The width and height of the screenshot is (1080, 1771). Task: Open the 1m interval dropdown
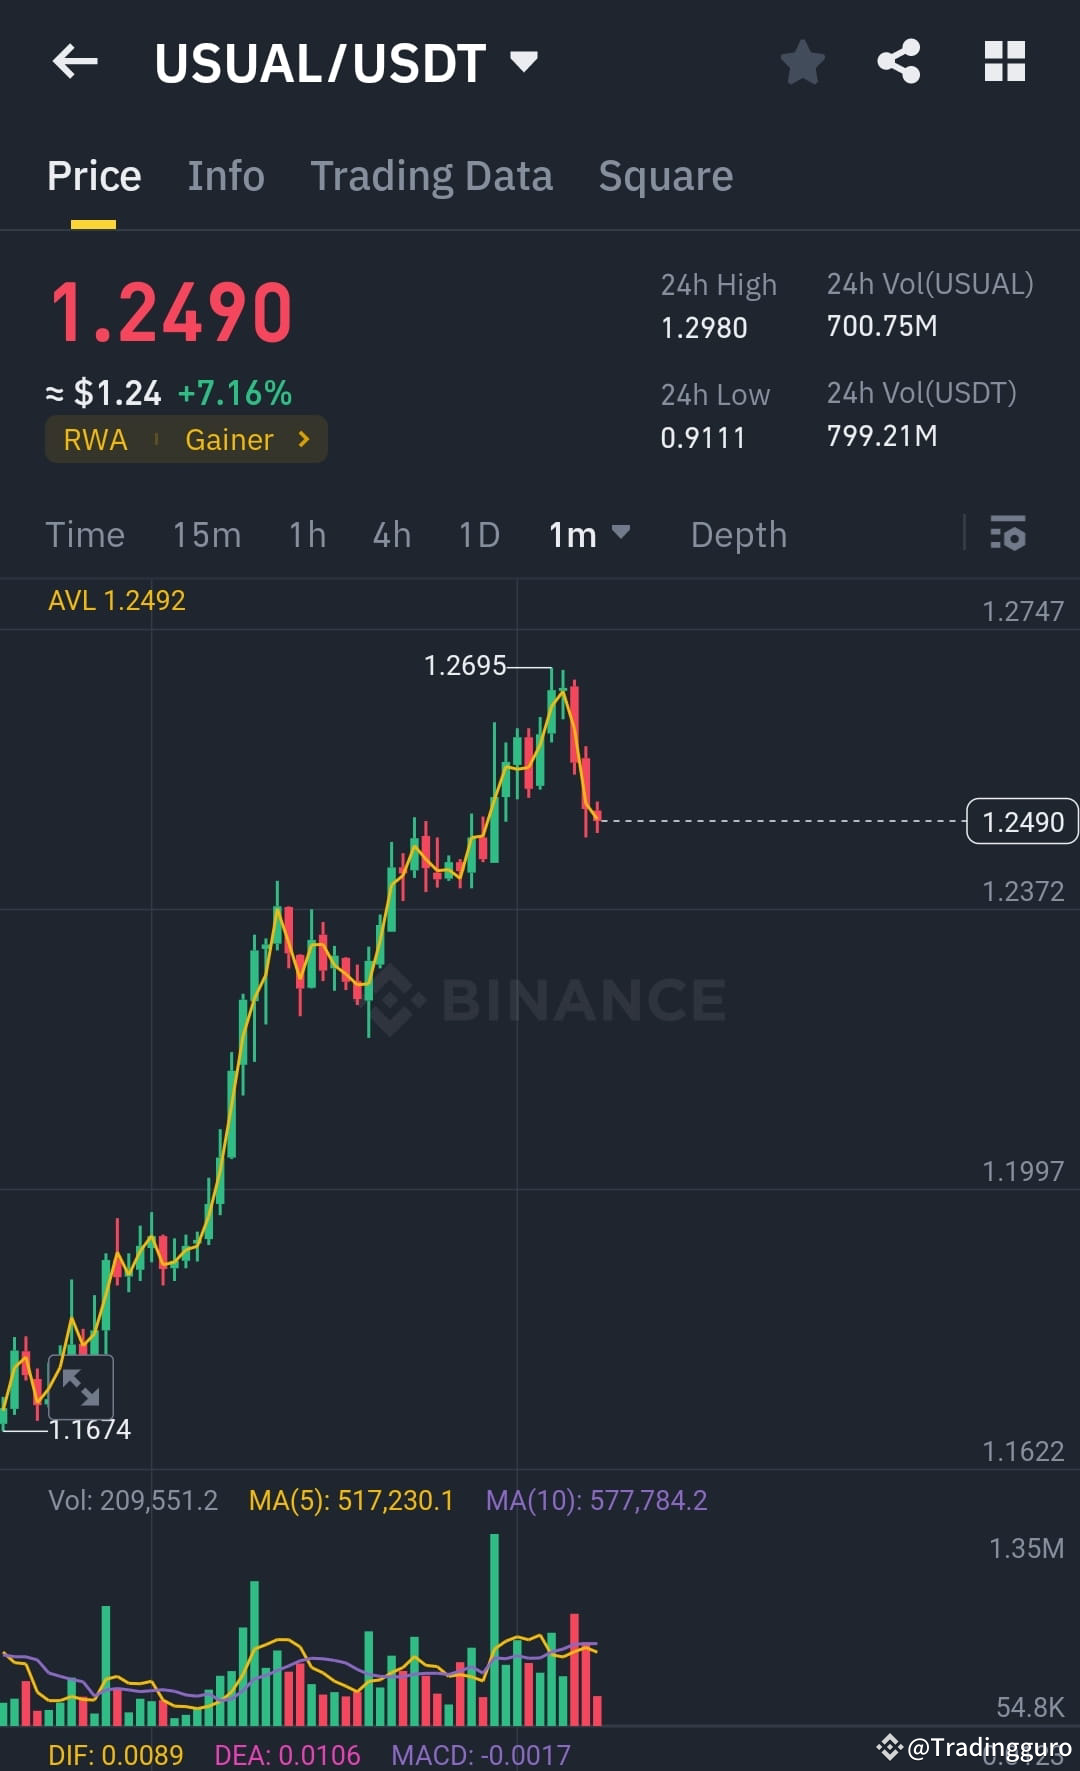point(589,535)
